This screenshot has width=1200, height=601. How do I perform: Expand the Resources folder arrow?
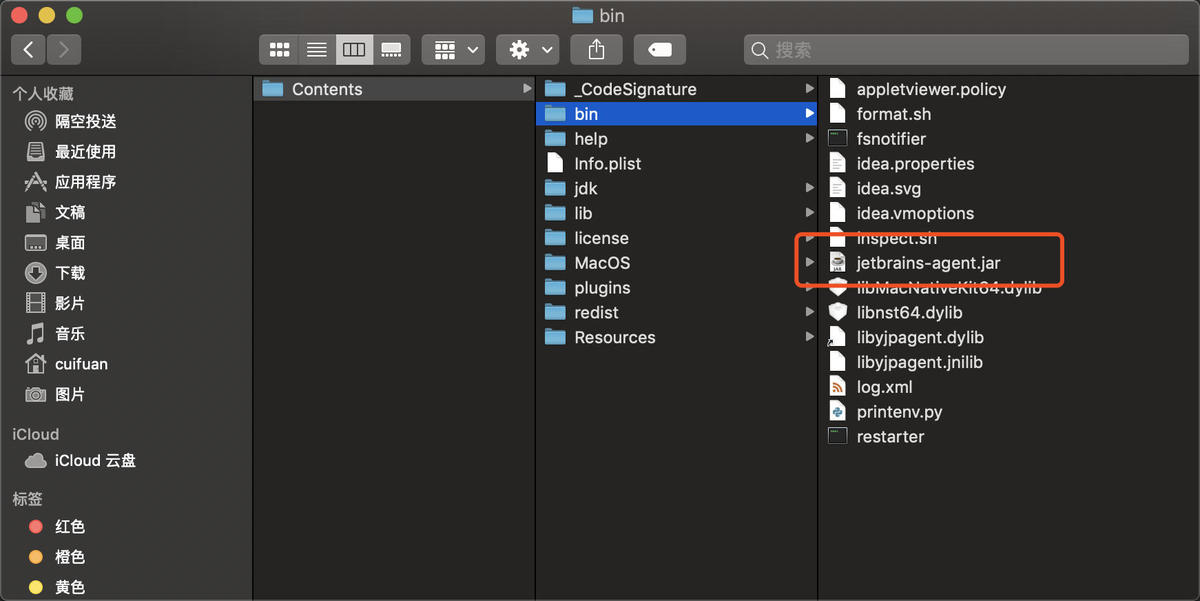(810, 337)
